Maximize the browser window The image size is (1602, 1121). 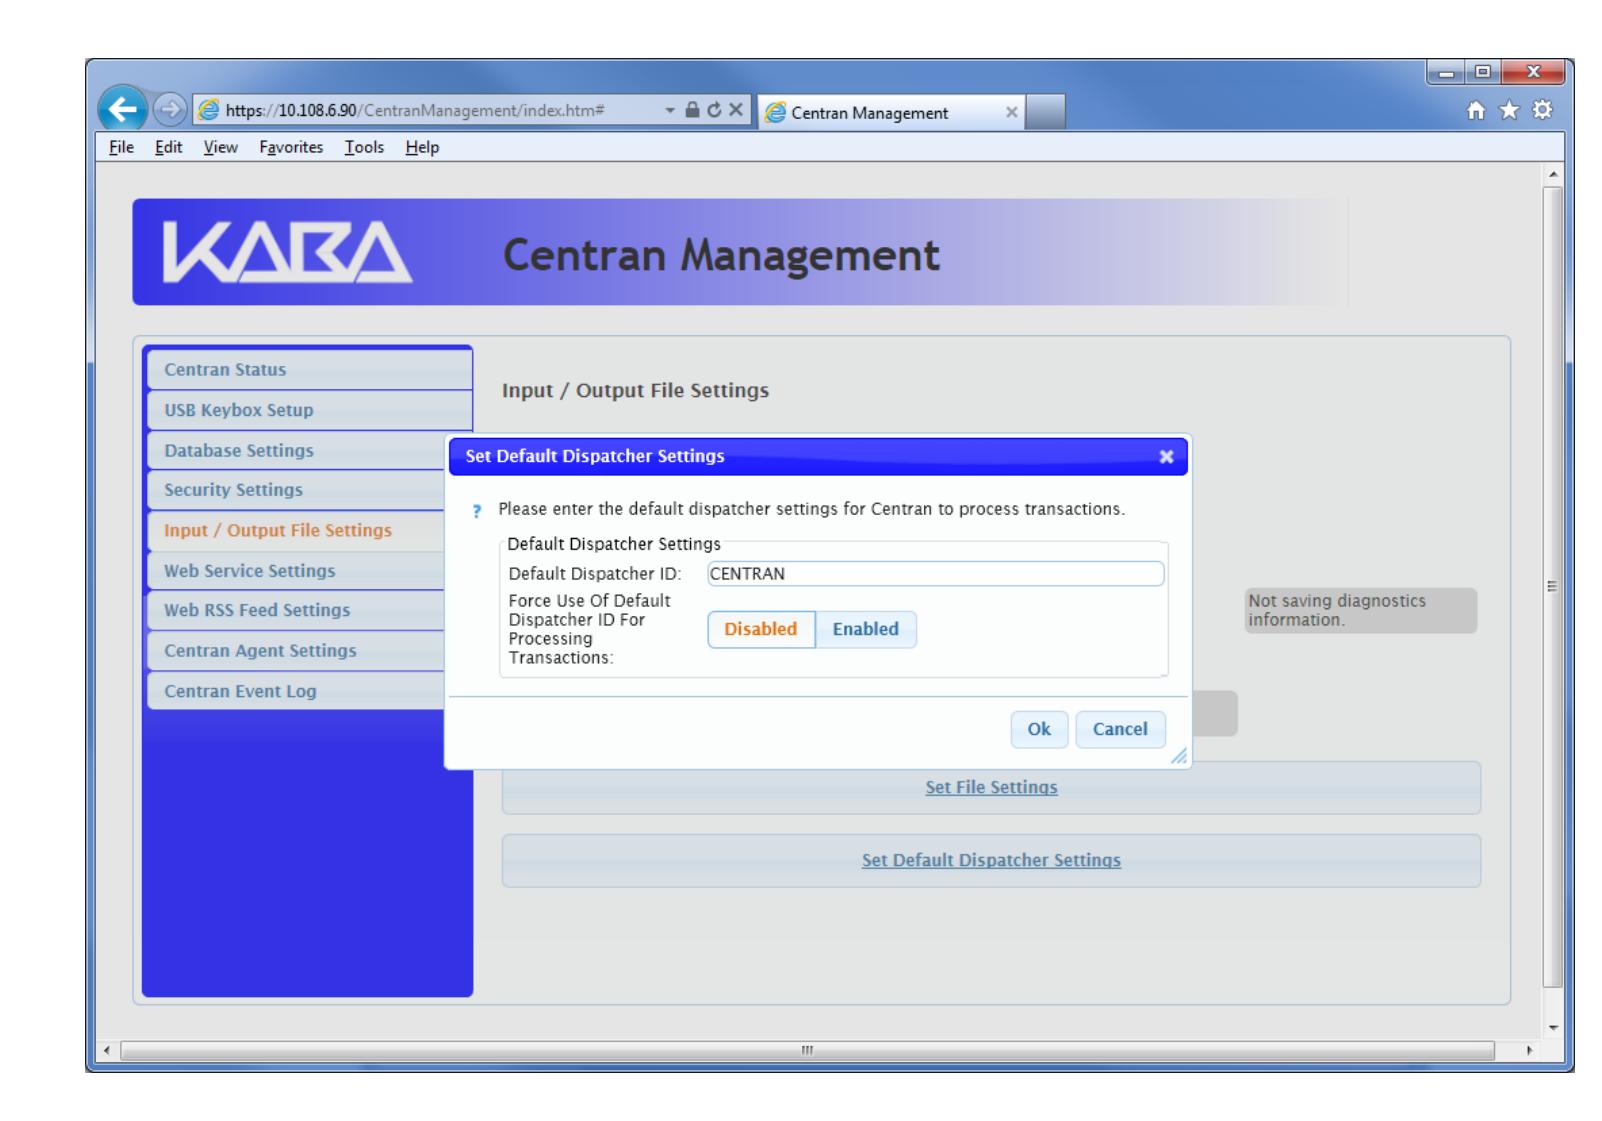coord(1483,73)
